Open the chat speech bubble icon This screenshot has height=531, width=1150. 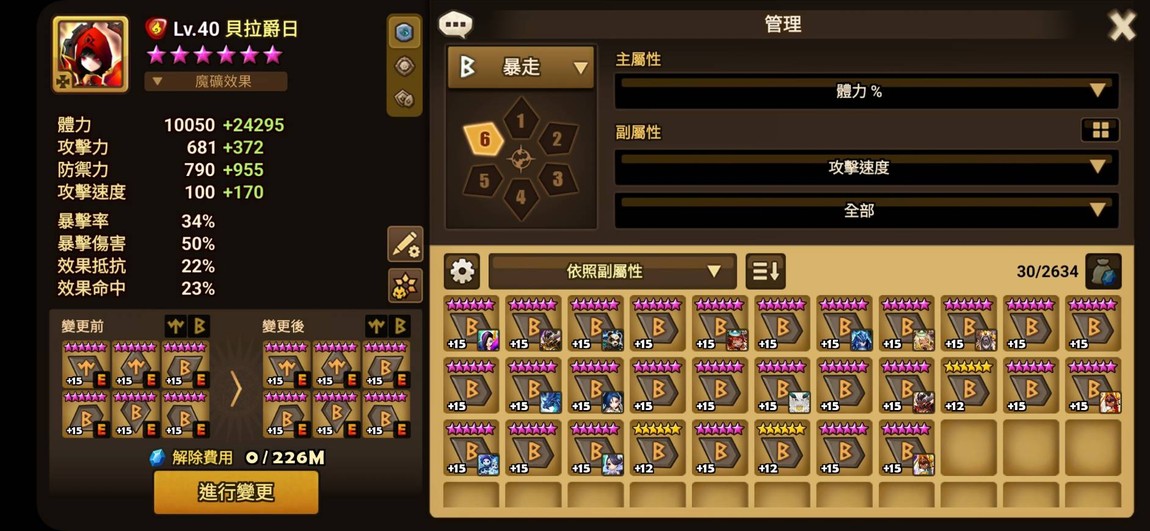pos(455,25)
